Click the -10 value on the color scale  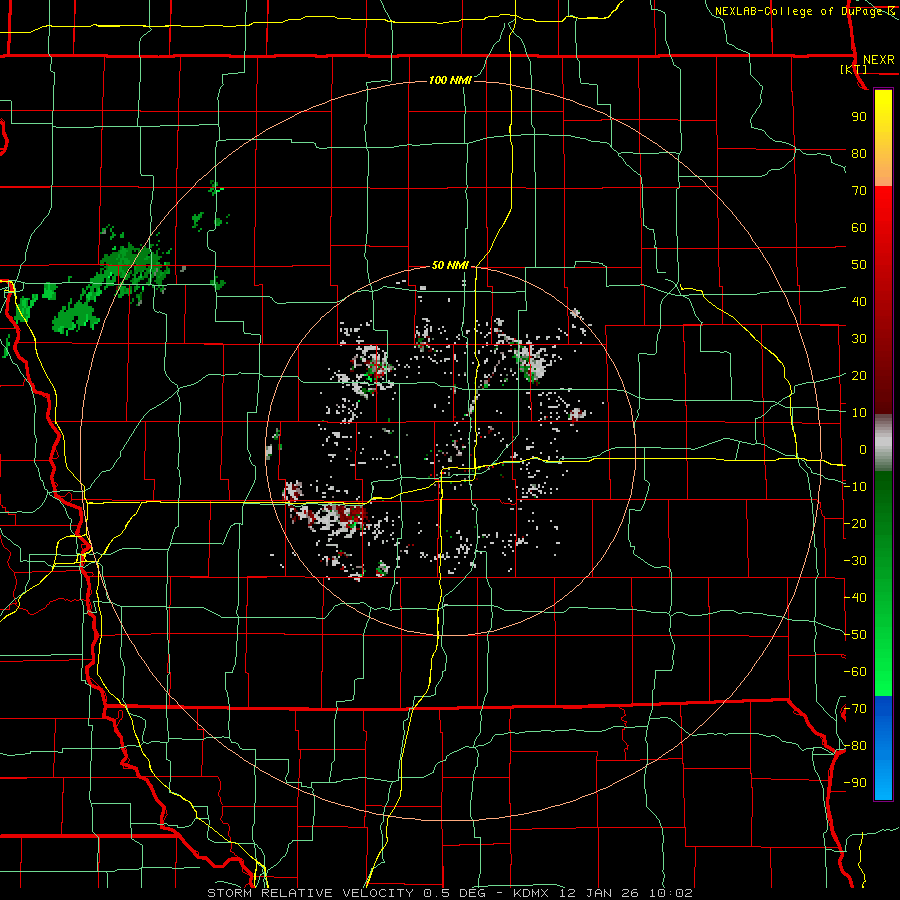[x=855, y=487]
